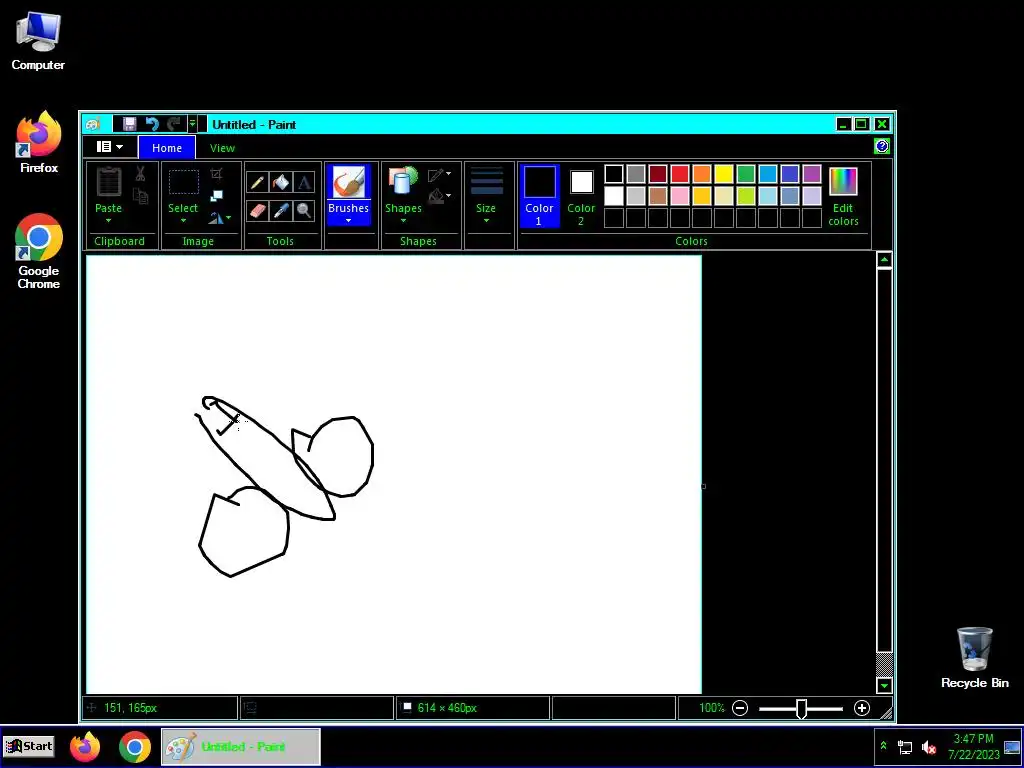
Task: Select Color 2 background button
Action: pyautogui.click(x=581, y=196)
